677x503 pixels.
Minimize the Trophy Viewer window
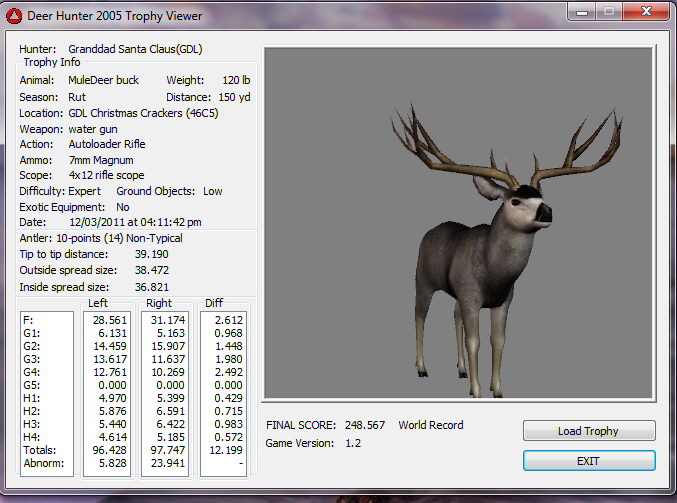pyautogui.click(x=582, y=12)
